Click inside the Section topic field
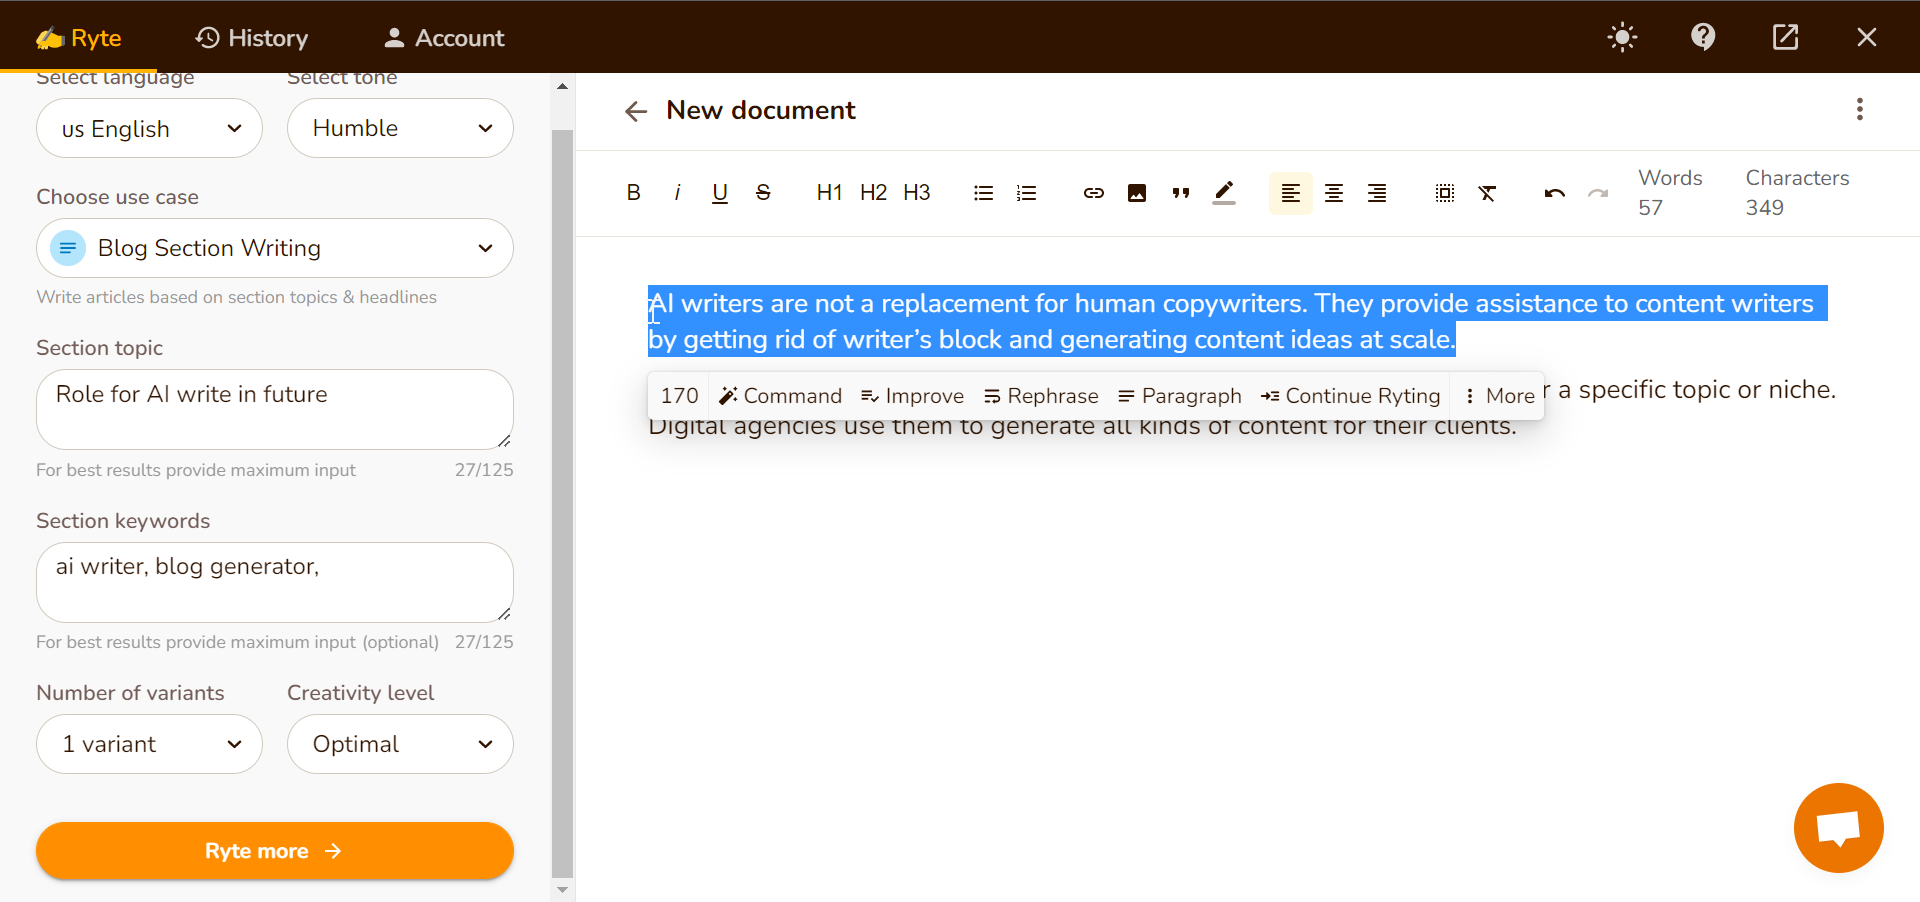This screenshot has height=902, width=1920. pyautogui.click(x=274, y=409)
